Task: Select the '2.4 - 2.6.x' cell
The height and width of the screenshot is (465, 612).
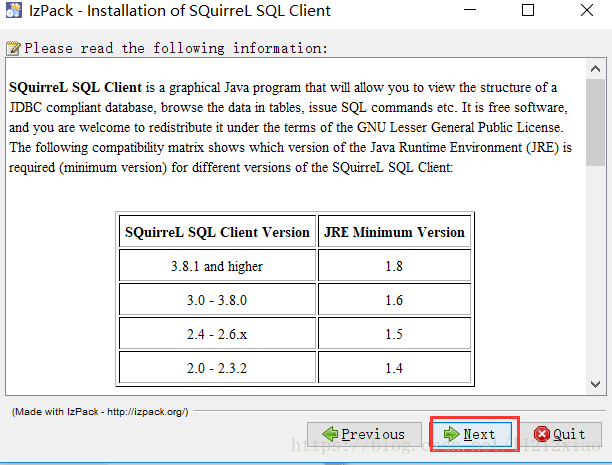Action: pos(217,334)
